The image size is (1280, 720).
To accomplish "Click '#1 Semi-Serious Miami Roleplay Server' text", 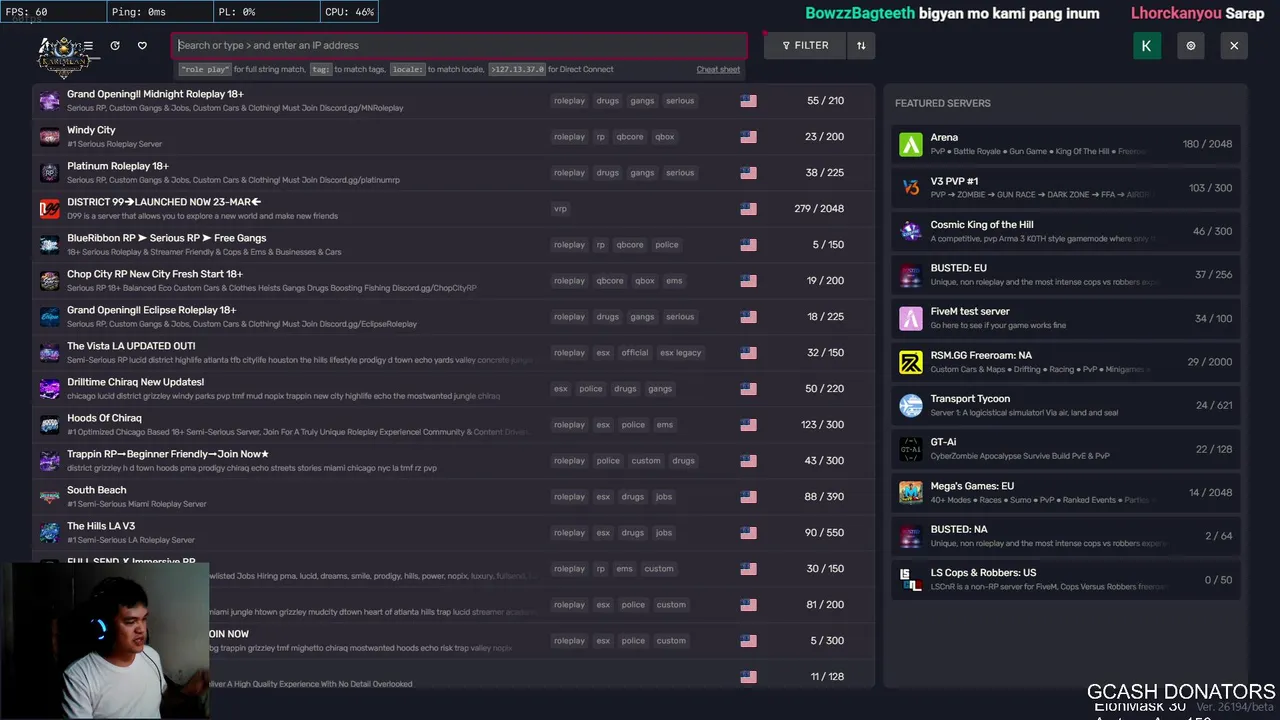I will pos(137,504).
